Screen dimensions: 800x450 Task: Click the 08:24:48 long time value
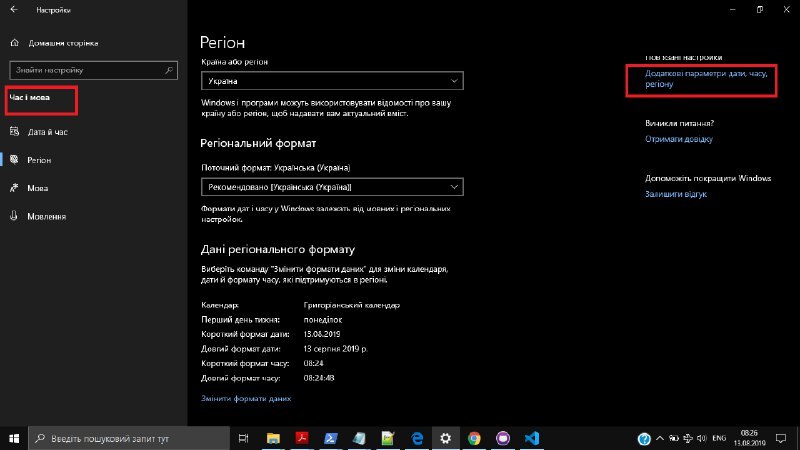319,378
